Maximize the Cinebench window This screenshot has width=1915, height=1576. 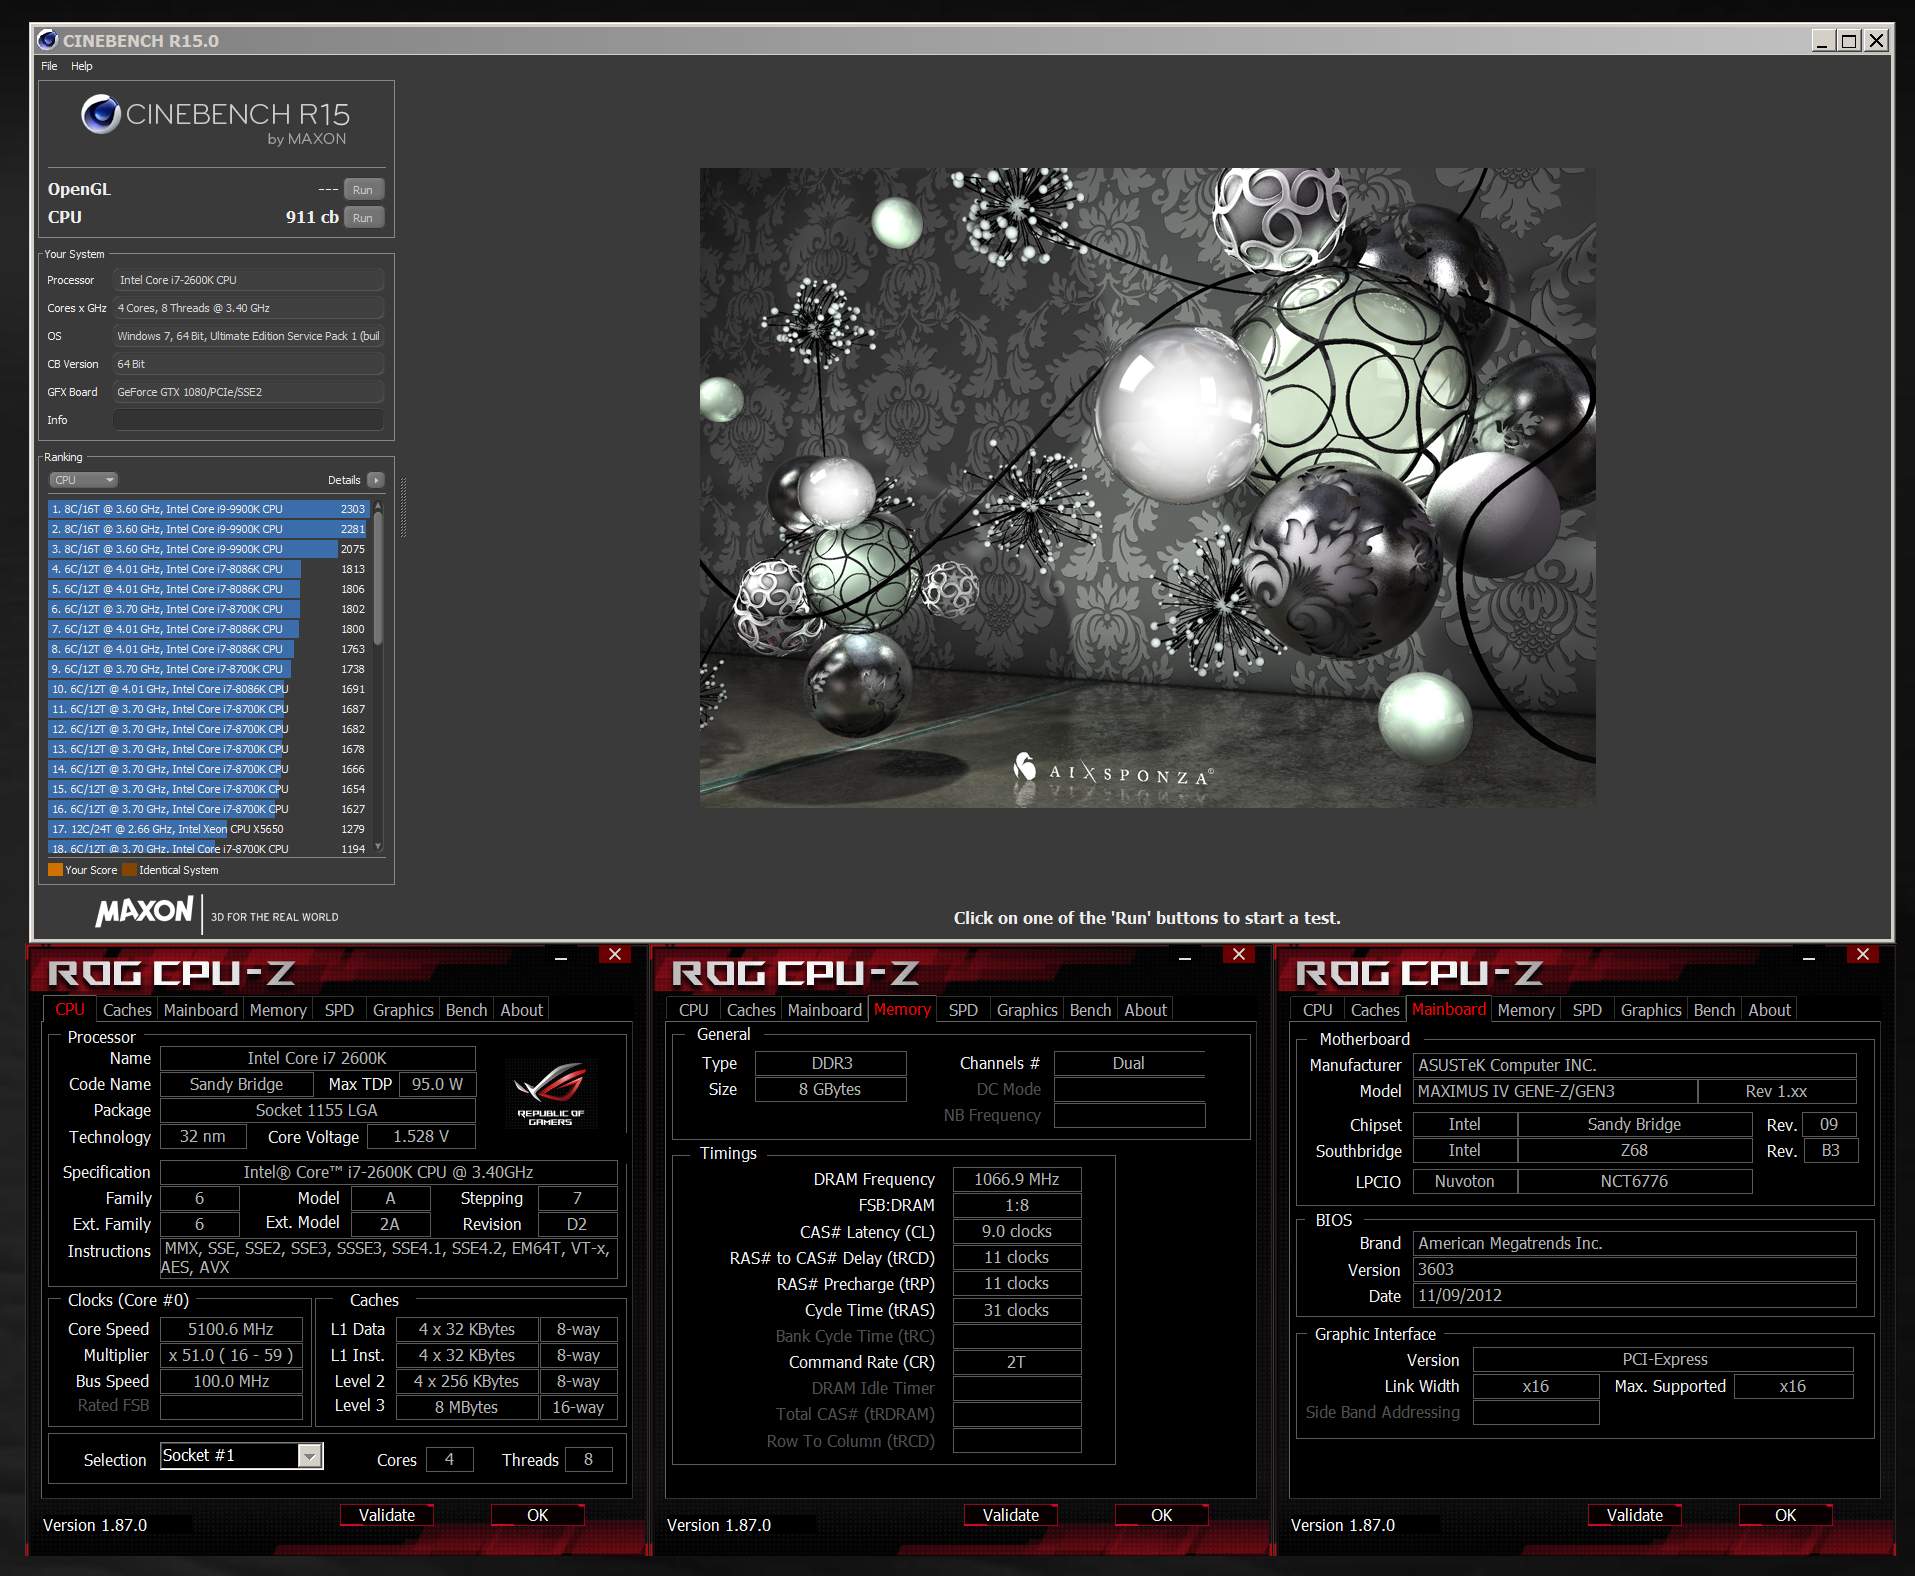[1849, 40]
